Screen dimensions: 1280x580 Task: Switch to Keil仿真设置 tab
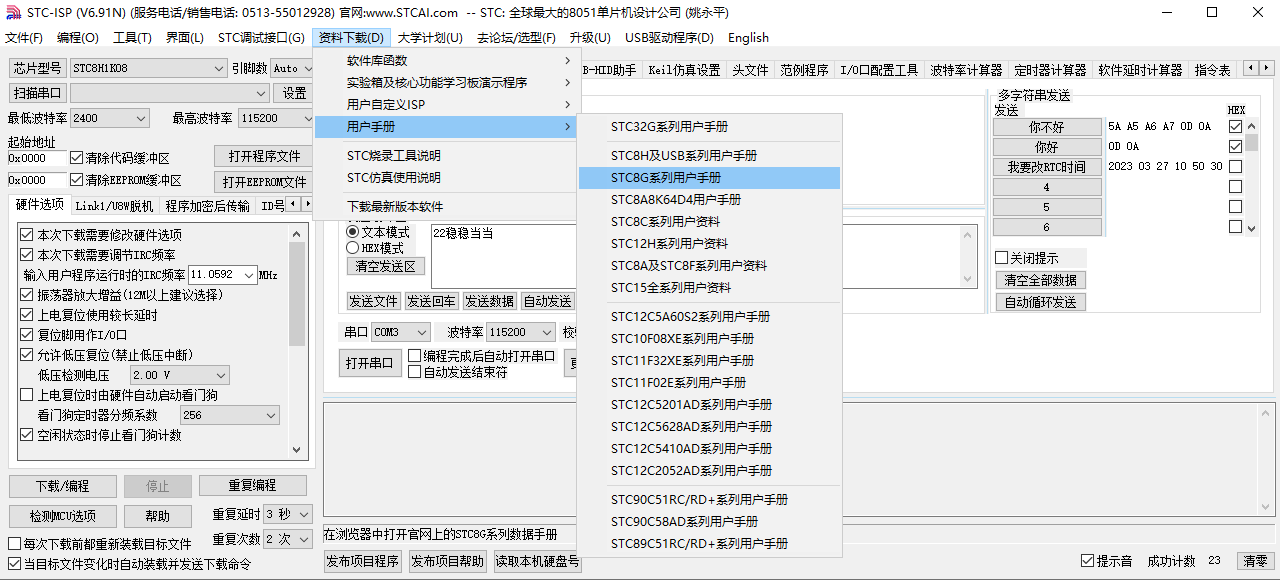coord(684,70)
